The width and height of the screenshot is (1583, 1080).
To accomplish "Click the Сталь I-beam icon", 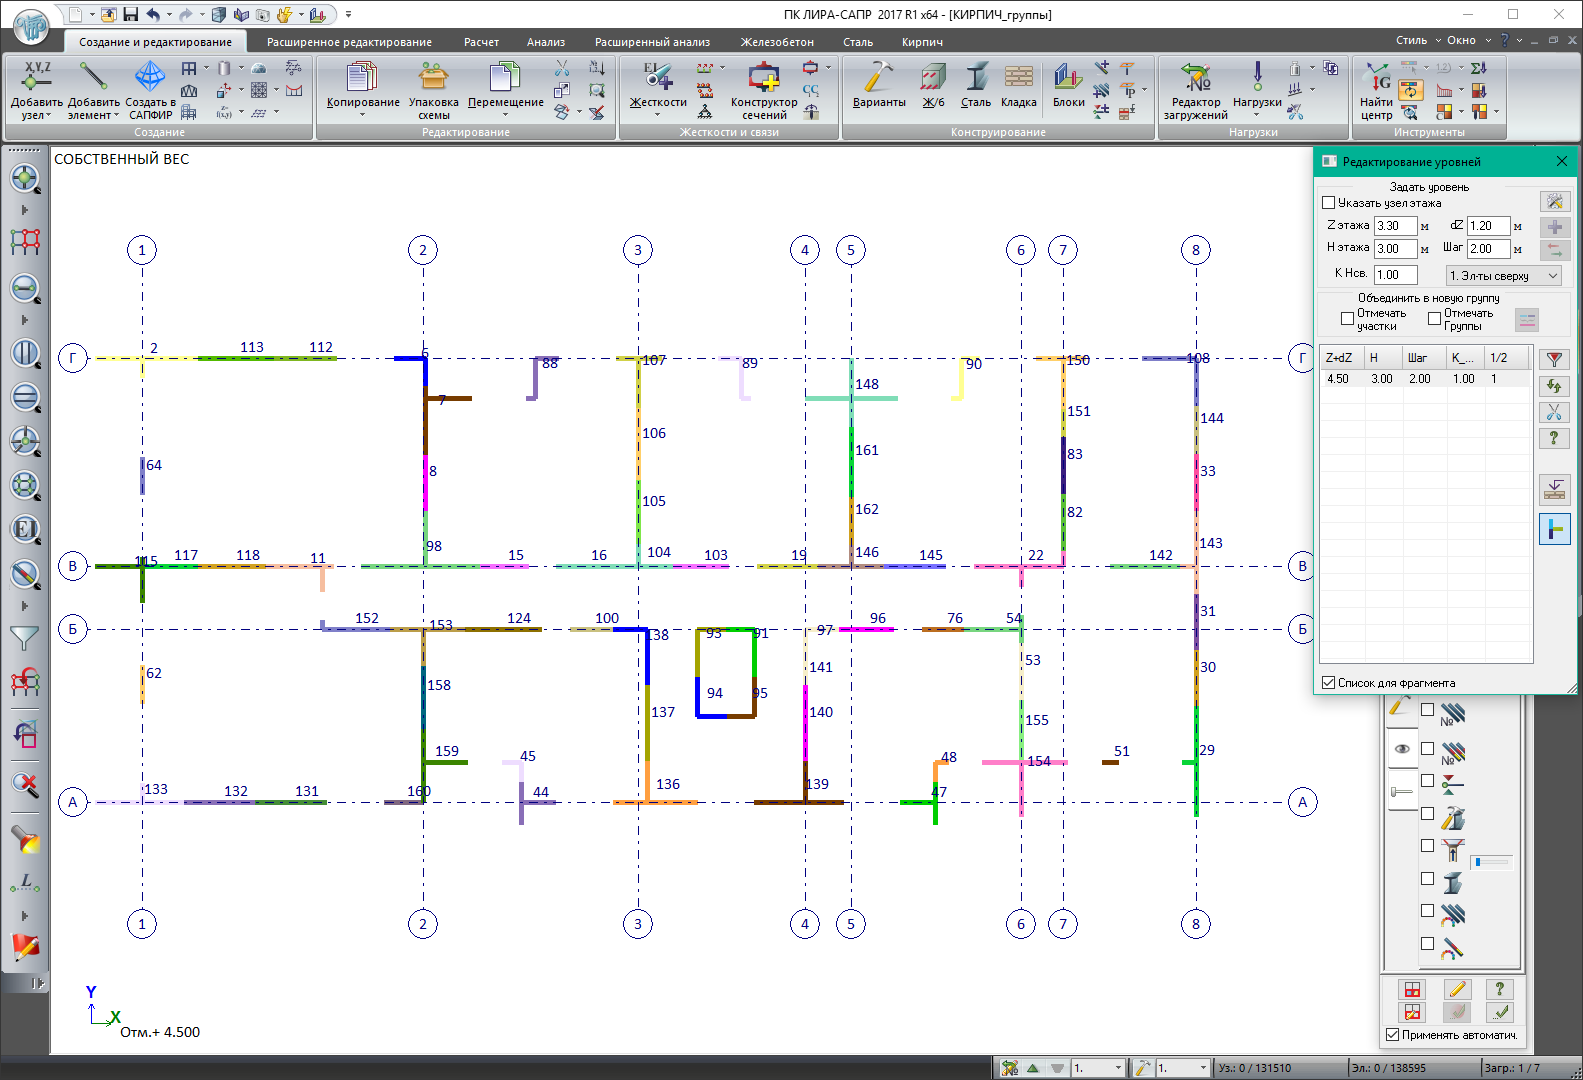I will (x=975, y=78).
